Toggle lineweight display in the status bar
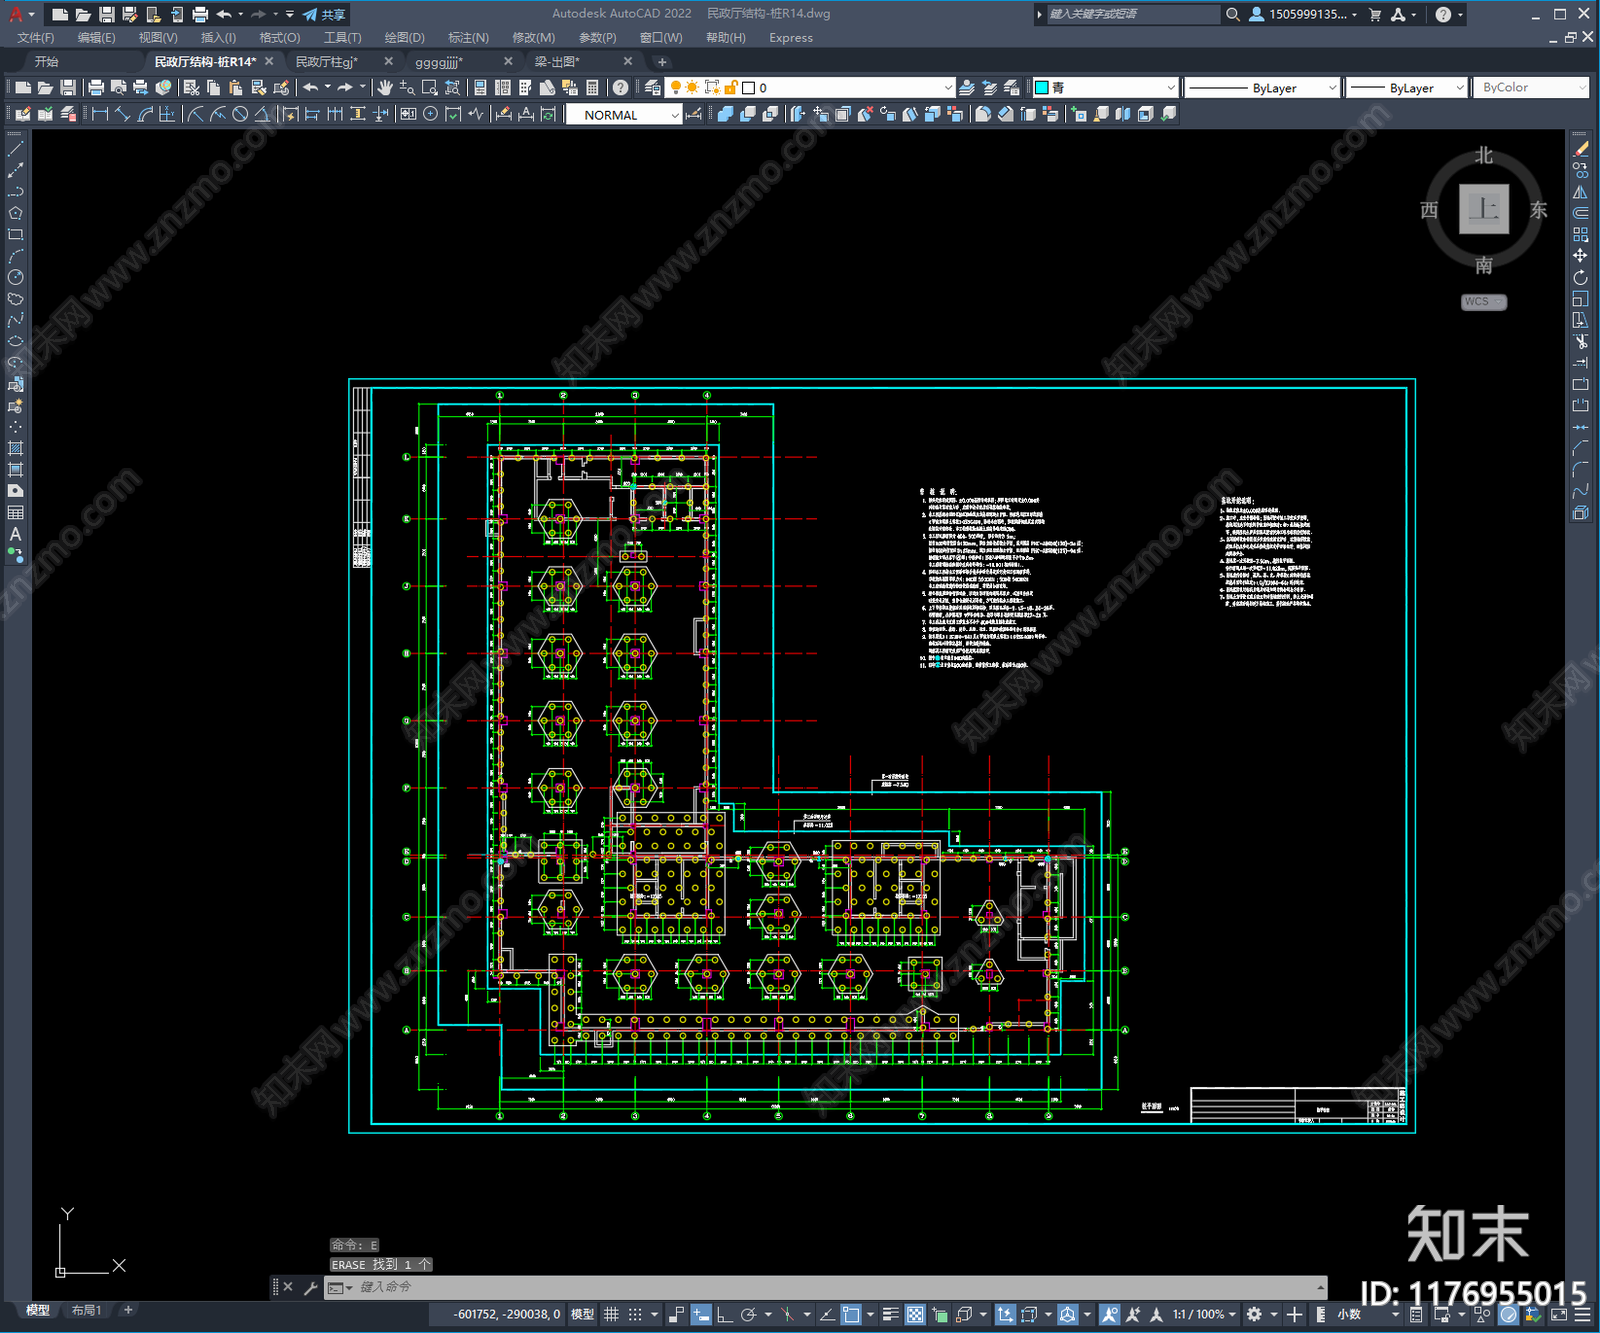Image resolution: width=1600 pixels, height=1333 pixels. (890, 1314)
